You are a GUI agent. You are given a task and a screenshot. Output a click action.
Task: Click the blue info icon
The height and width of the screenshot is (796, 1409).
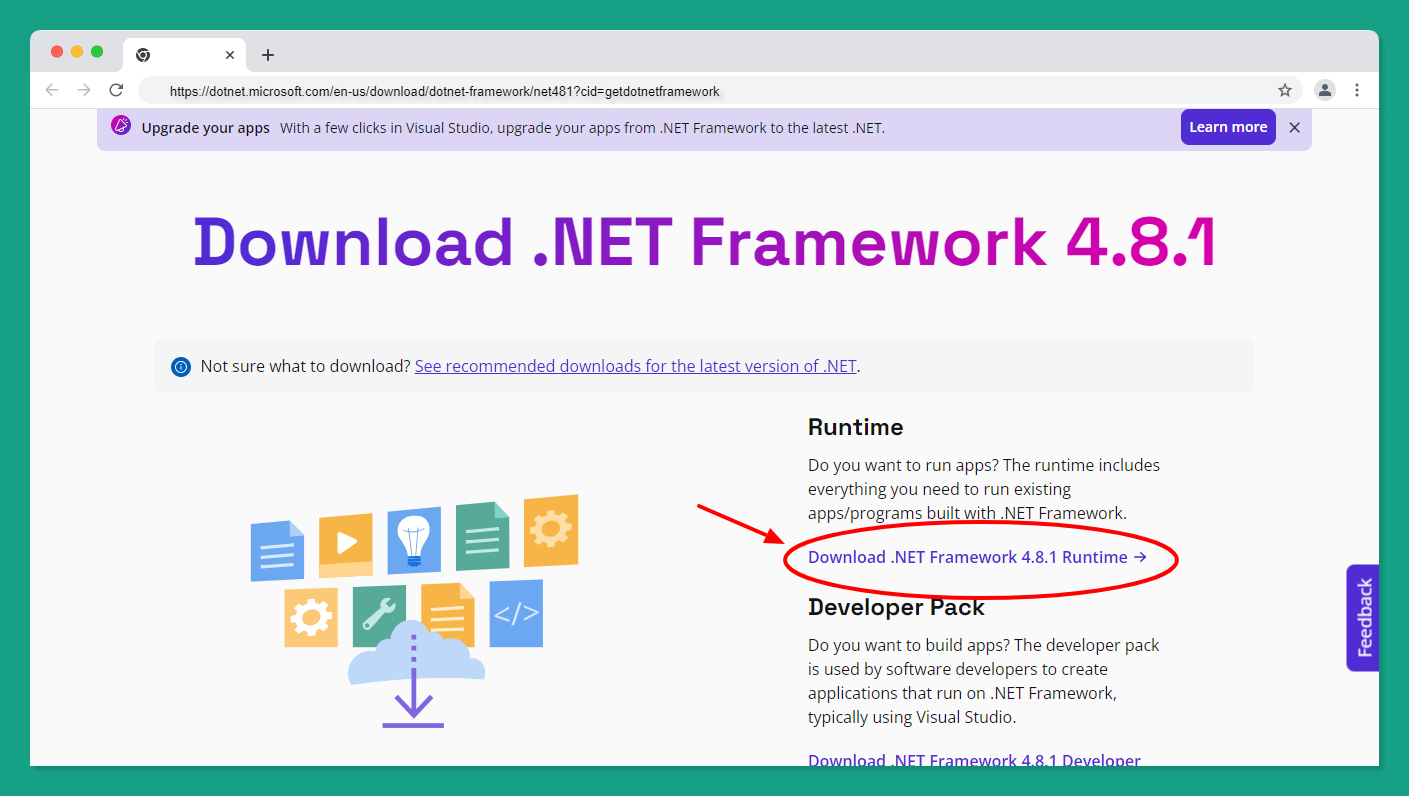click(x=180, y=366)
